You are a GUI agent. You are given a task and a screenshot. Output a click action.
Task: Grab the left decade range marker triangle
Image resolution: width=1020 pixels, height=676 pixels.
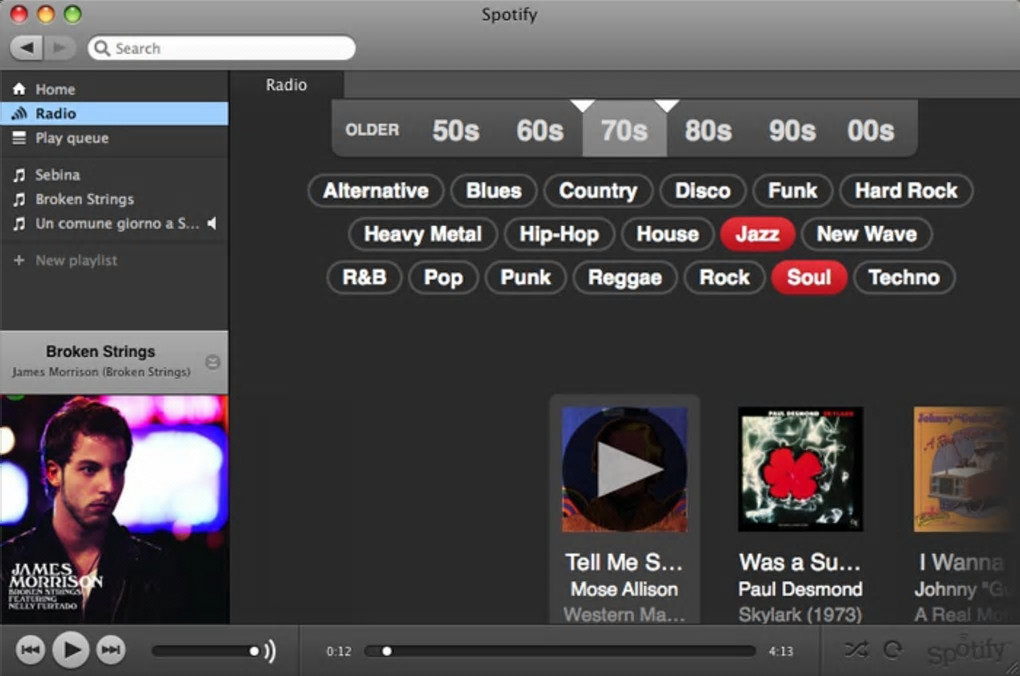(x=582, y=105)
